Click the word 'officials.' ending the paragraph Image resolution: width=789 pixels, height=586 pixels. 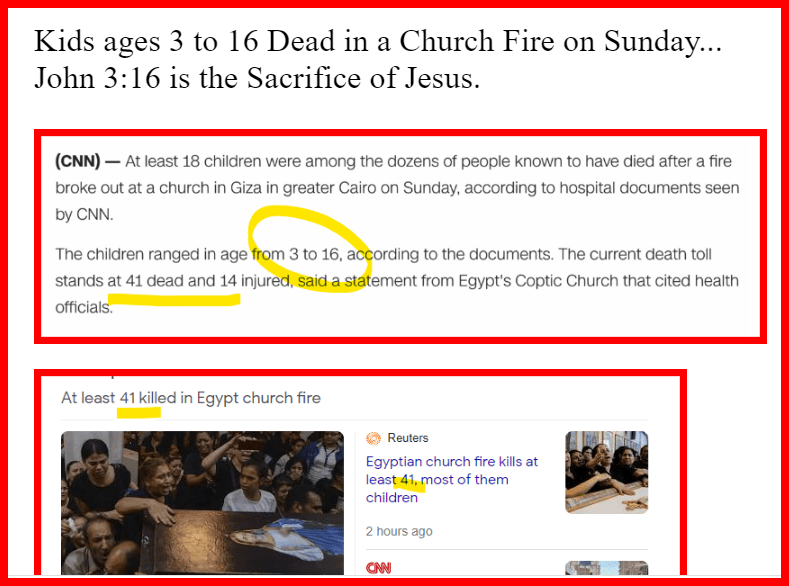click(x=84, y=307)
